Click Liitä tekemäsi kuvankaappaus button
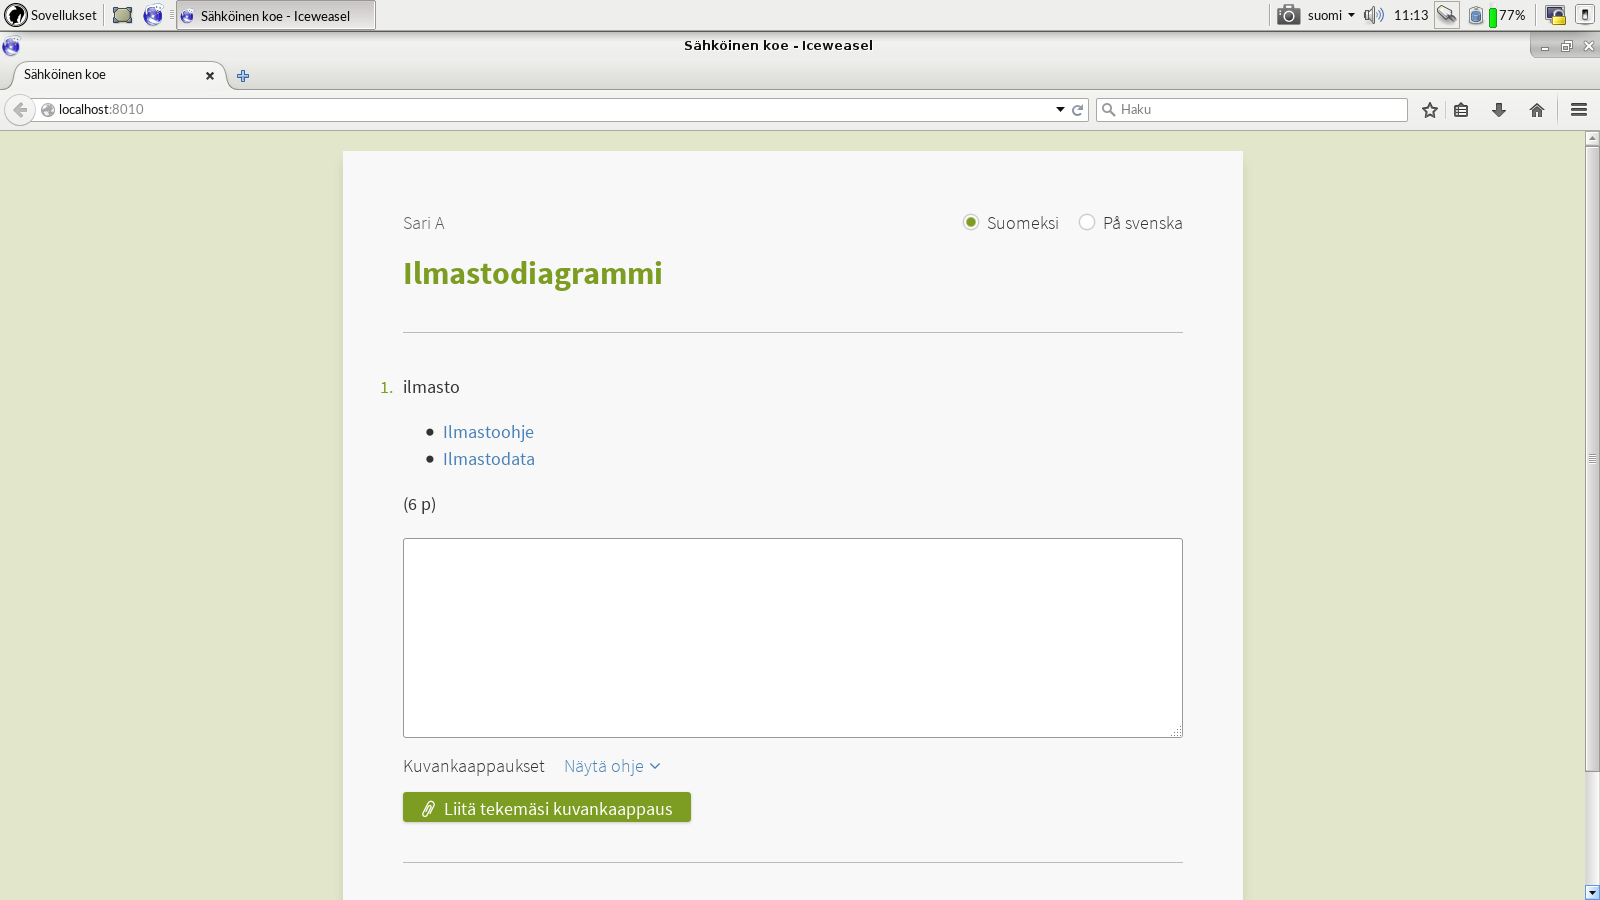This screenshot has height=900, width=1600. [x=547, y=808]
